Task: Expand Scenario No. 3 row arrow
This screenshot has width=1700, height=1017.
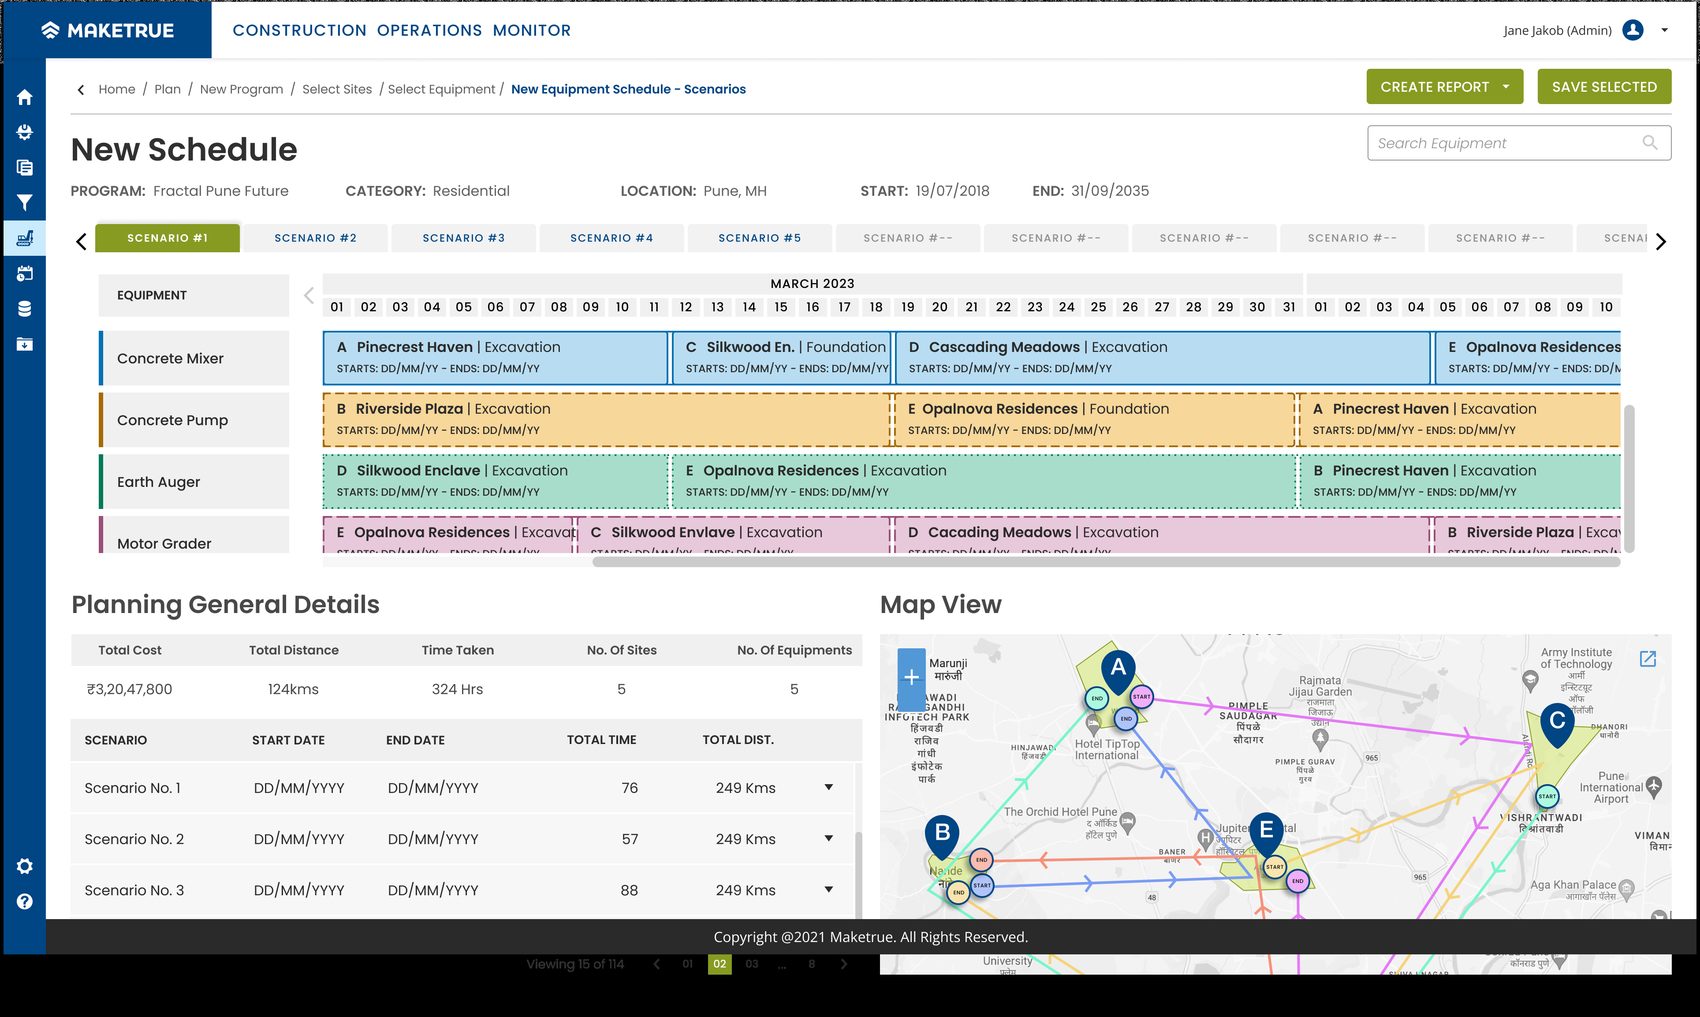Action: point(828,889)
